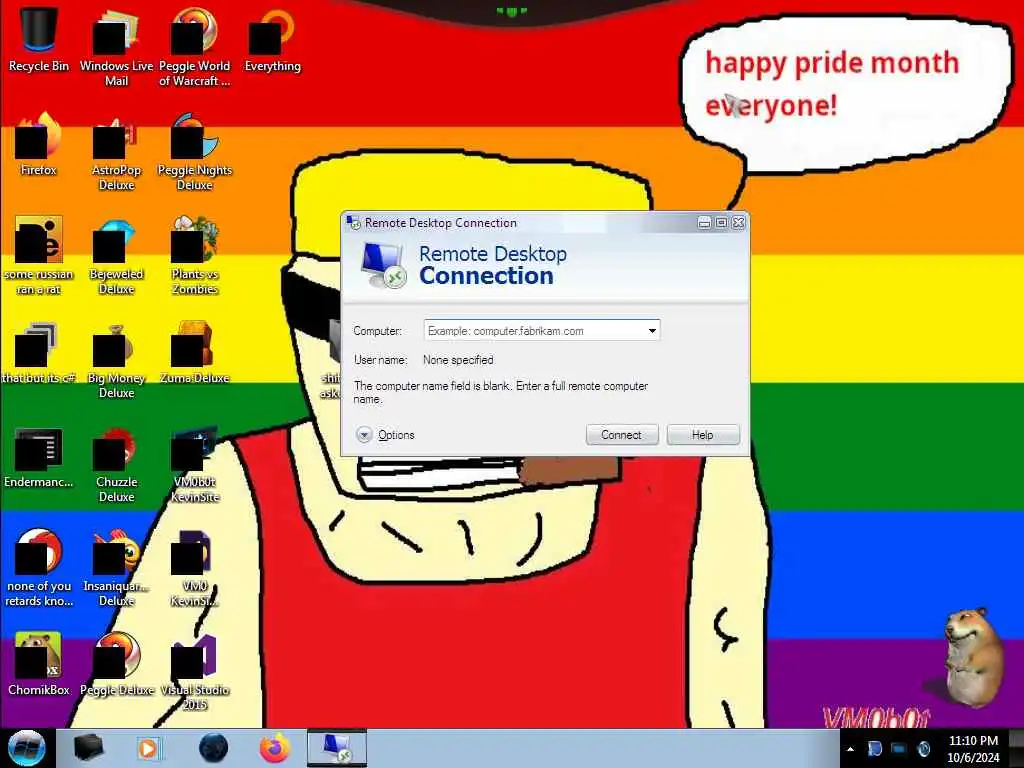Open the Endermanc... desktop icon

39,457
